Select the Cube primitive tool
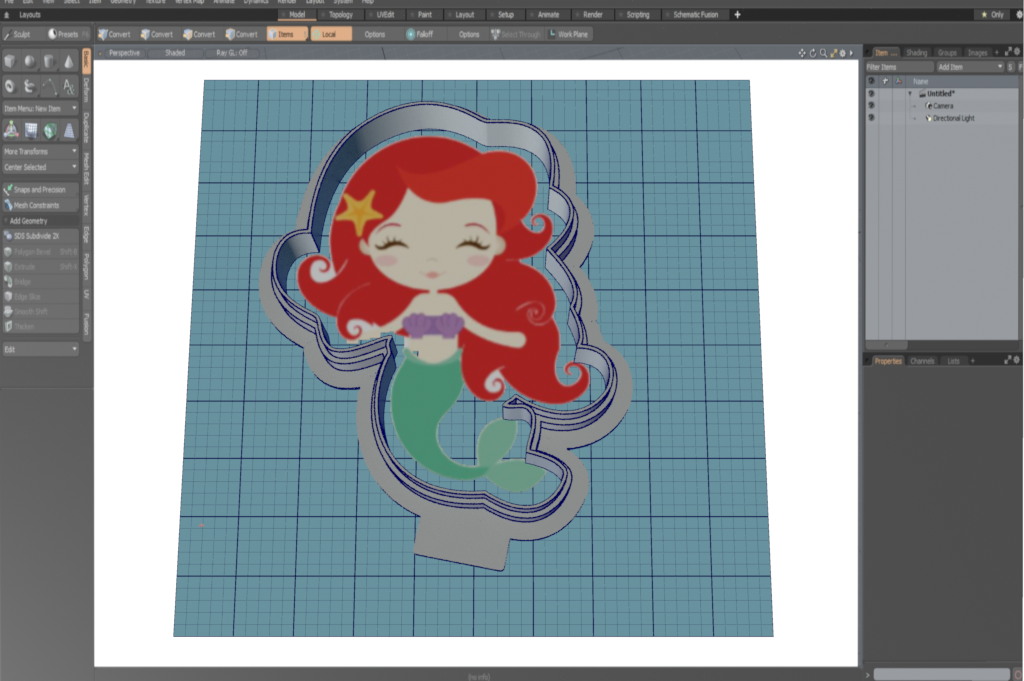Screen dimensions: 1024x681 (x=11, y=62)
